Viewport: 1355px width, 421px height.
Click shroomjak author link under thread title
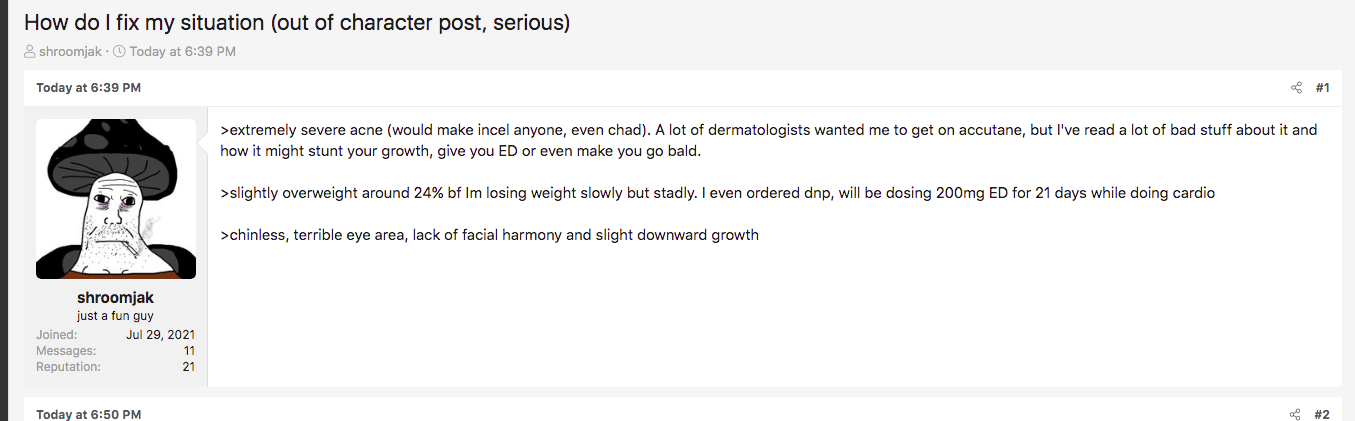pos(70,51)
